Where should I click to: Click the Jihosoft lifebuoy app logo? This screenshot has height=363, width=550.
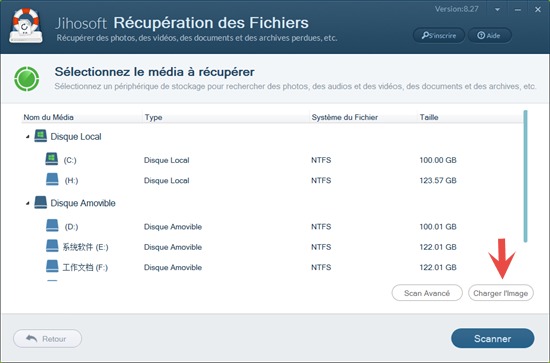click(x=26, y=26)
